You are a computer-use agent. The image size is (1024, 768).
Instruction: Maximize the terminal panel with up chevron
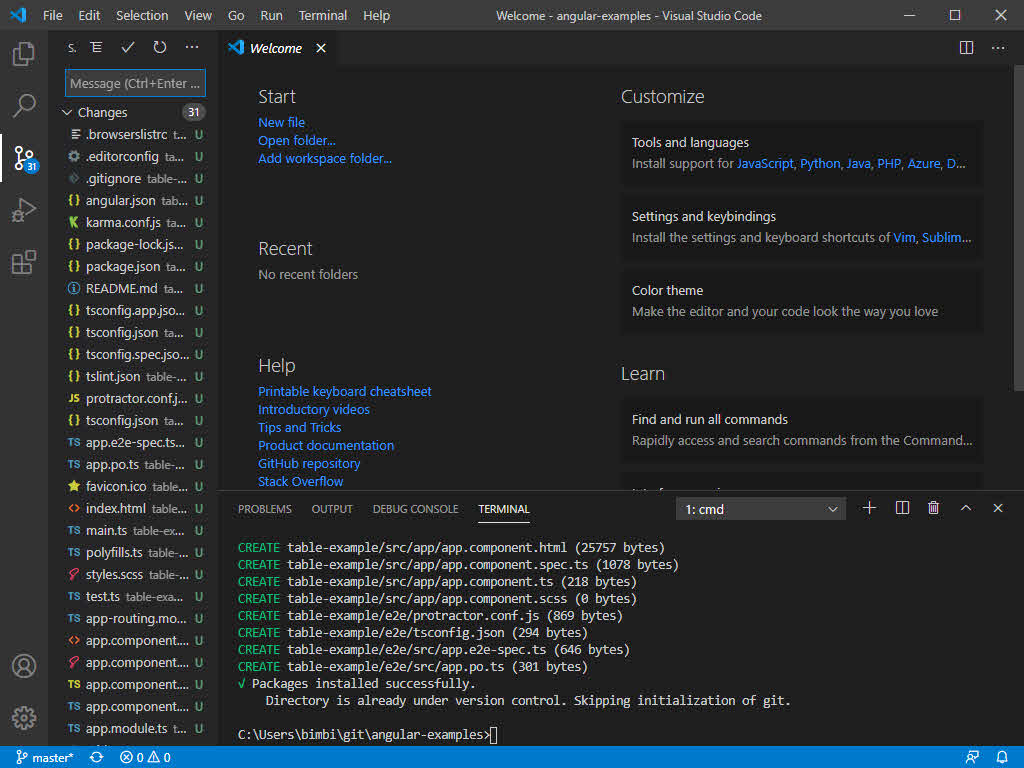(966, 508)
